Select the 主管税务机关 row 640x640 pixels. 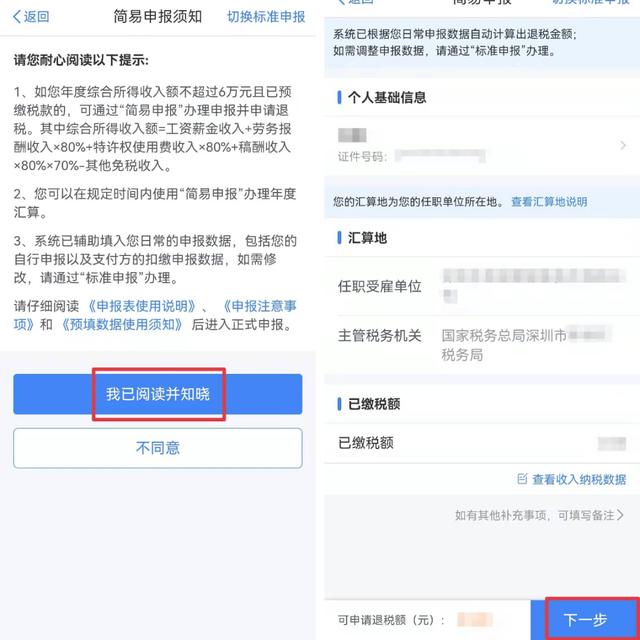coord(482,345)
